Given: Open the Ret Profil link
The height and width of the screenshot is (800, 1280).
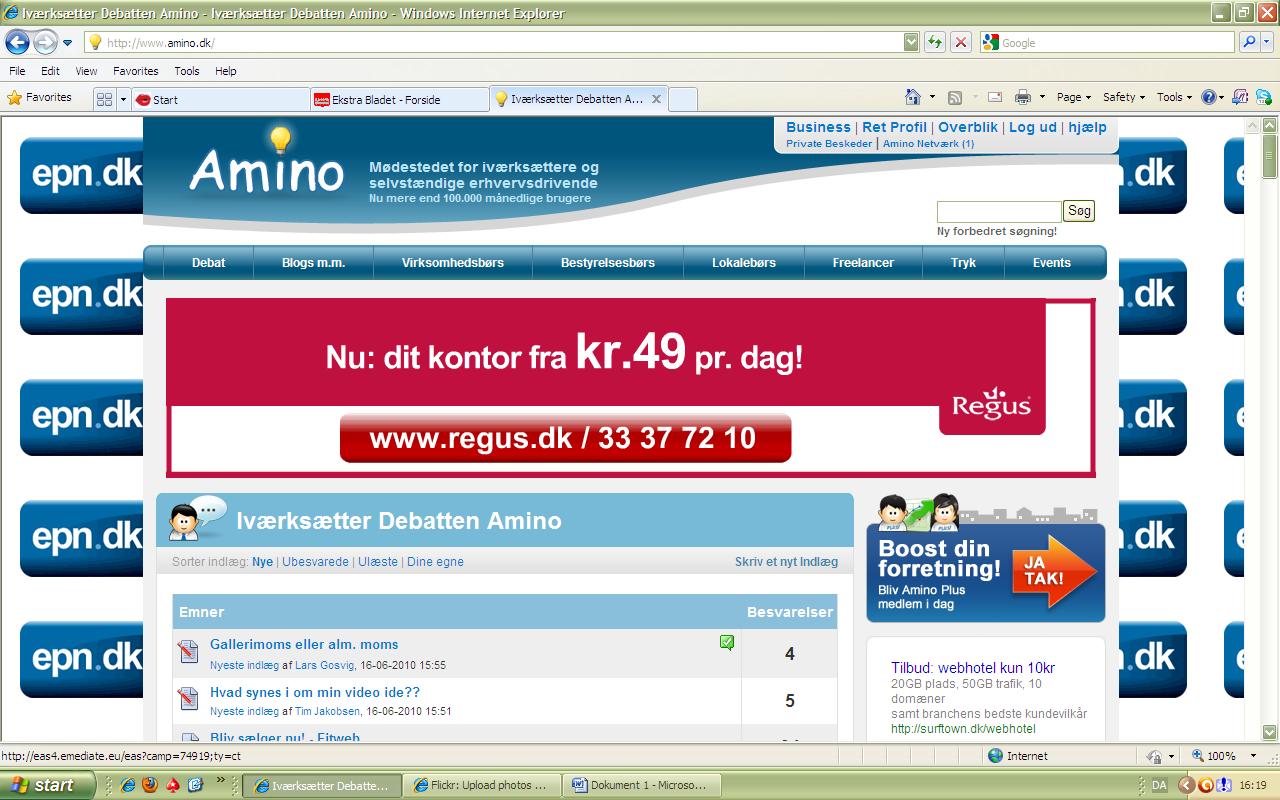Looking at the screenshot, I should click(894, 127).
